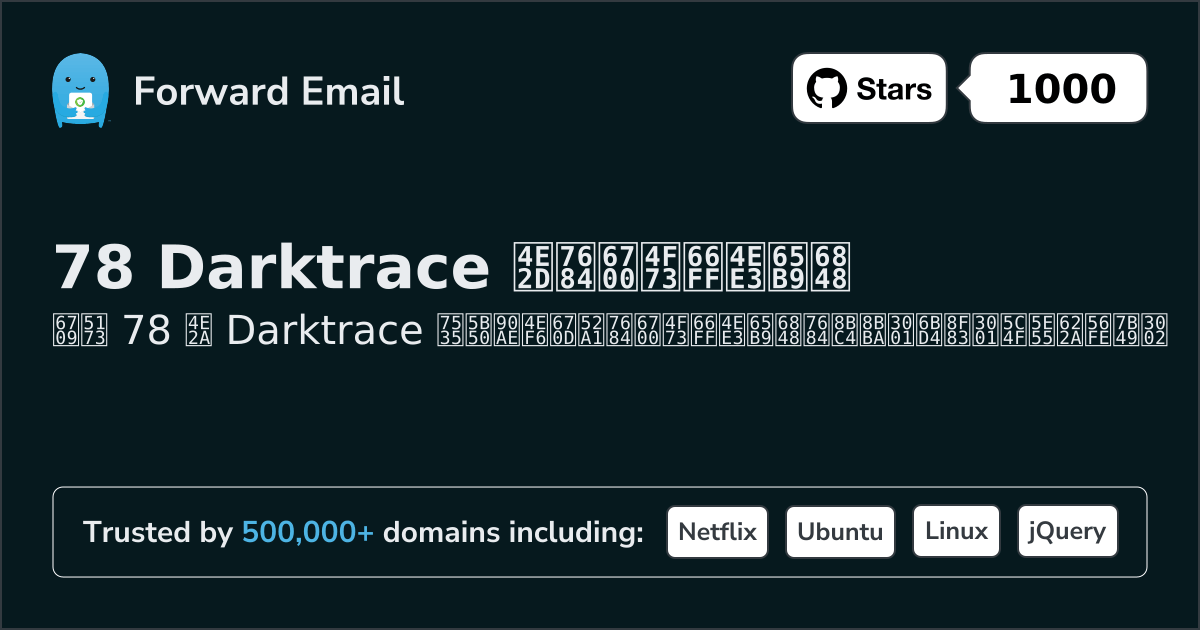
Task: Click the Netflix badge
Action: coord(717,532)
